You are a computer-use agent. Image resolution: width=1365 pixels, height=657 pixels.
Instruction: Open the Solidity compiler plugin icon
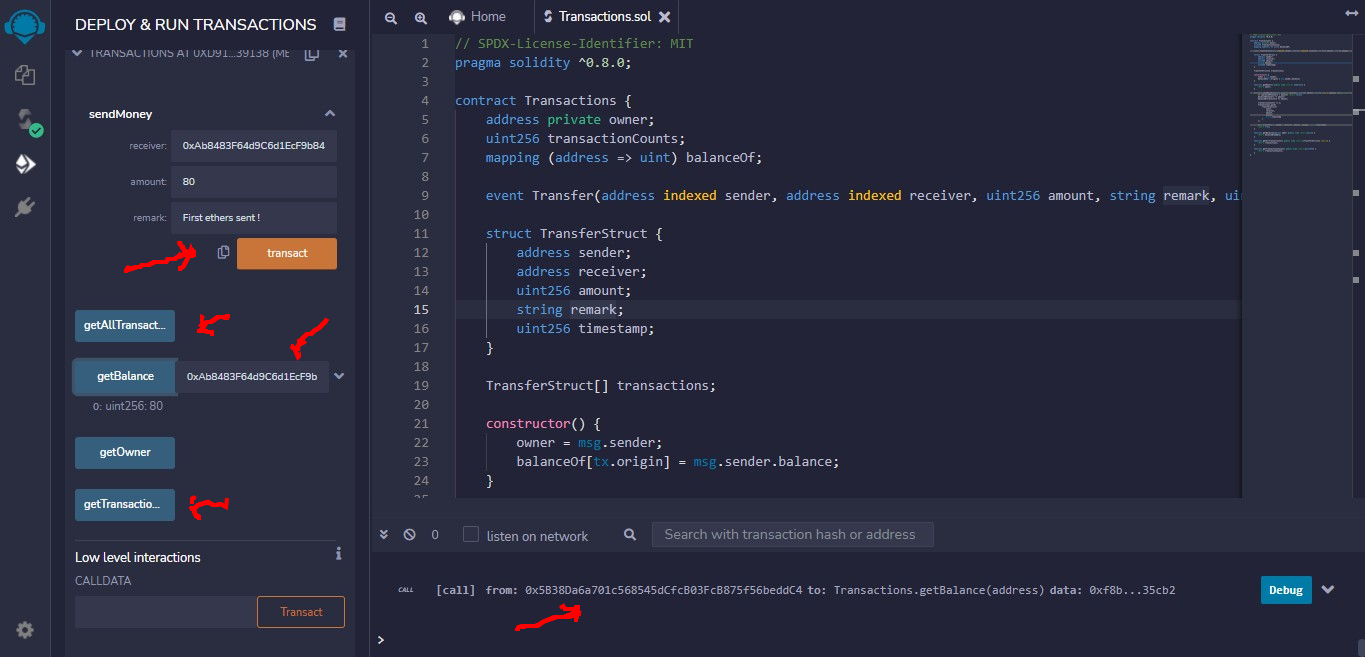coord(25,120)
